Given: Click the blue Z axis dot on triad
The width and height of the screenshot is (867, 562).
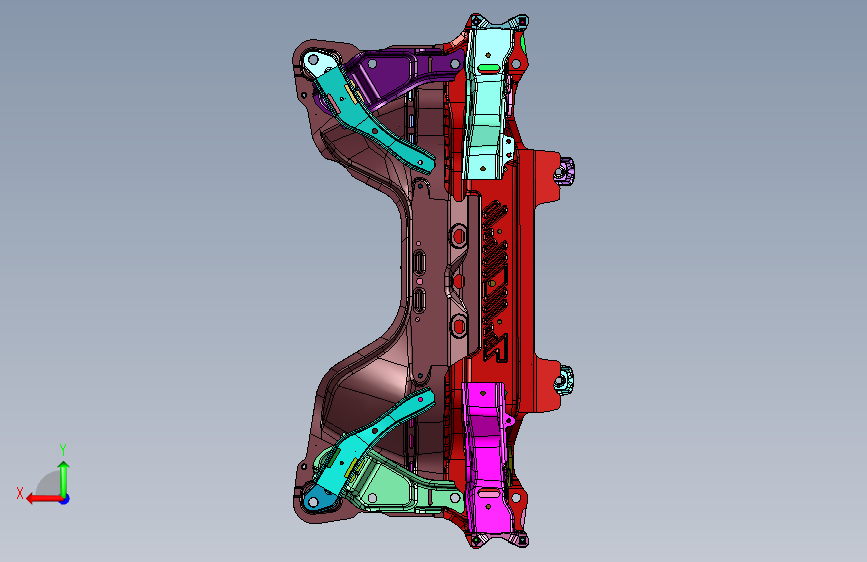Looking at the screenshot, I should [65, 499].
